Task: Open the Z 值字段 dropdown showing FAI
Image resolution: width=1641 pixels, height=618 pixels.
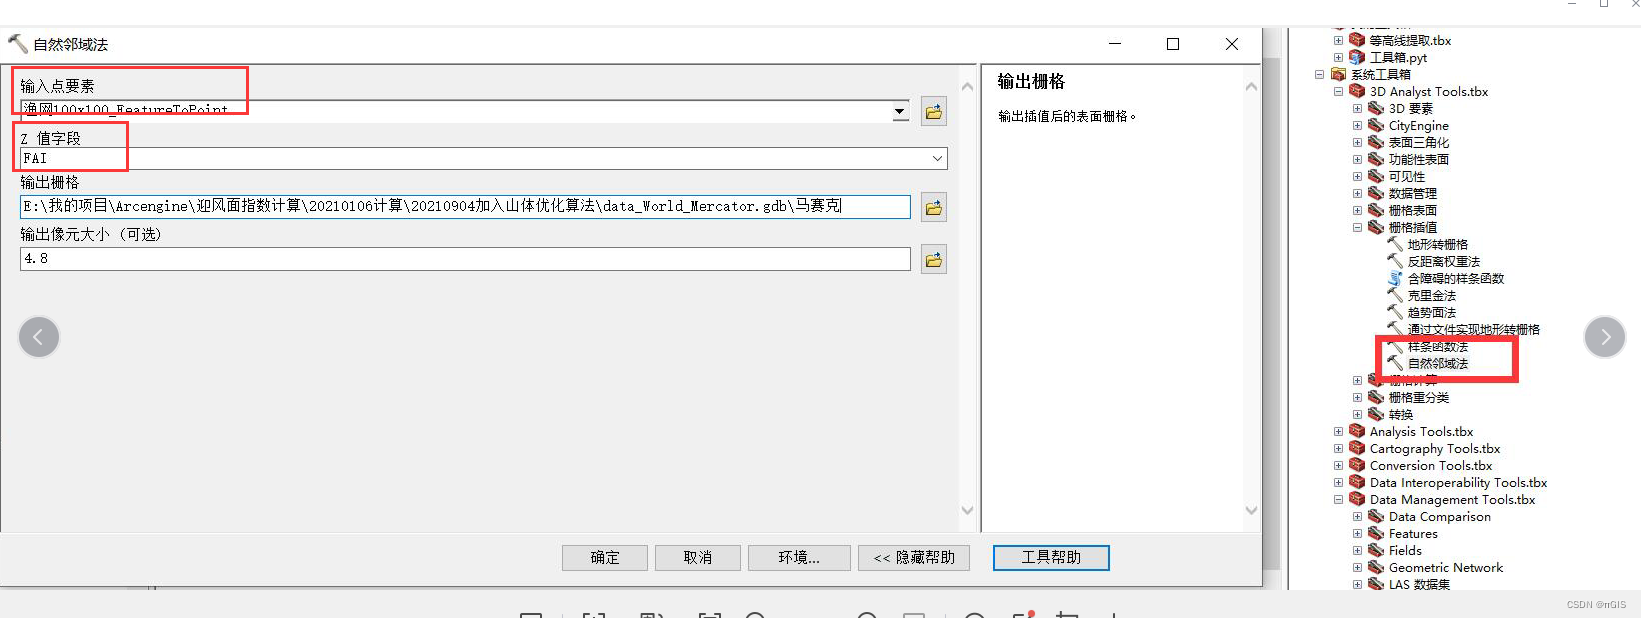Action: tap(937, 158)
